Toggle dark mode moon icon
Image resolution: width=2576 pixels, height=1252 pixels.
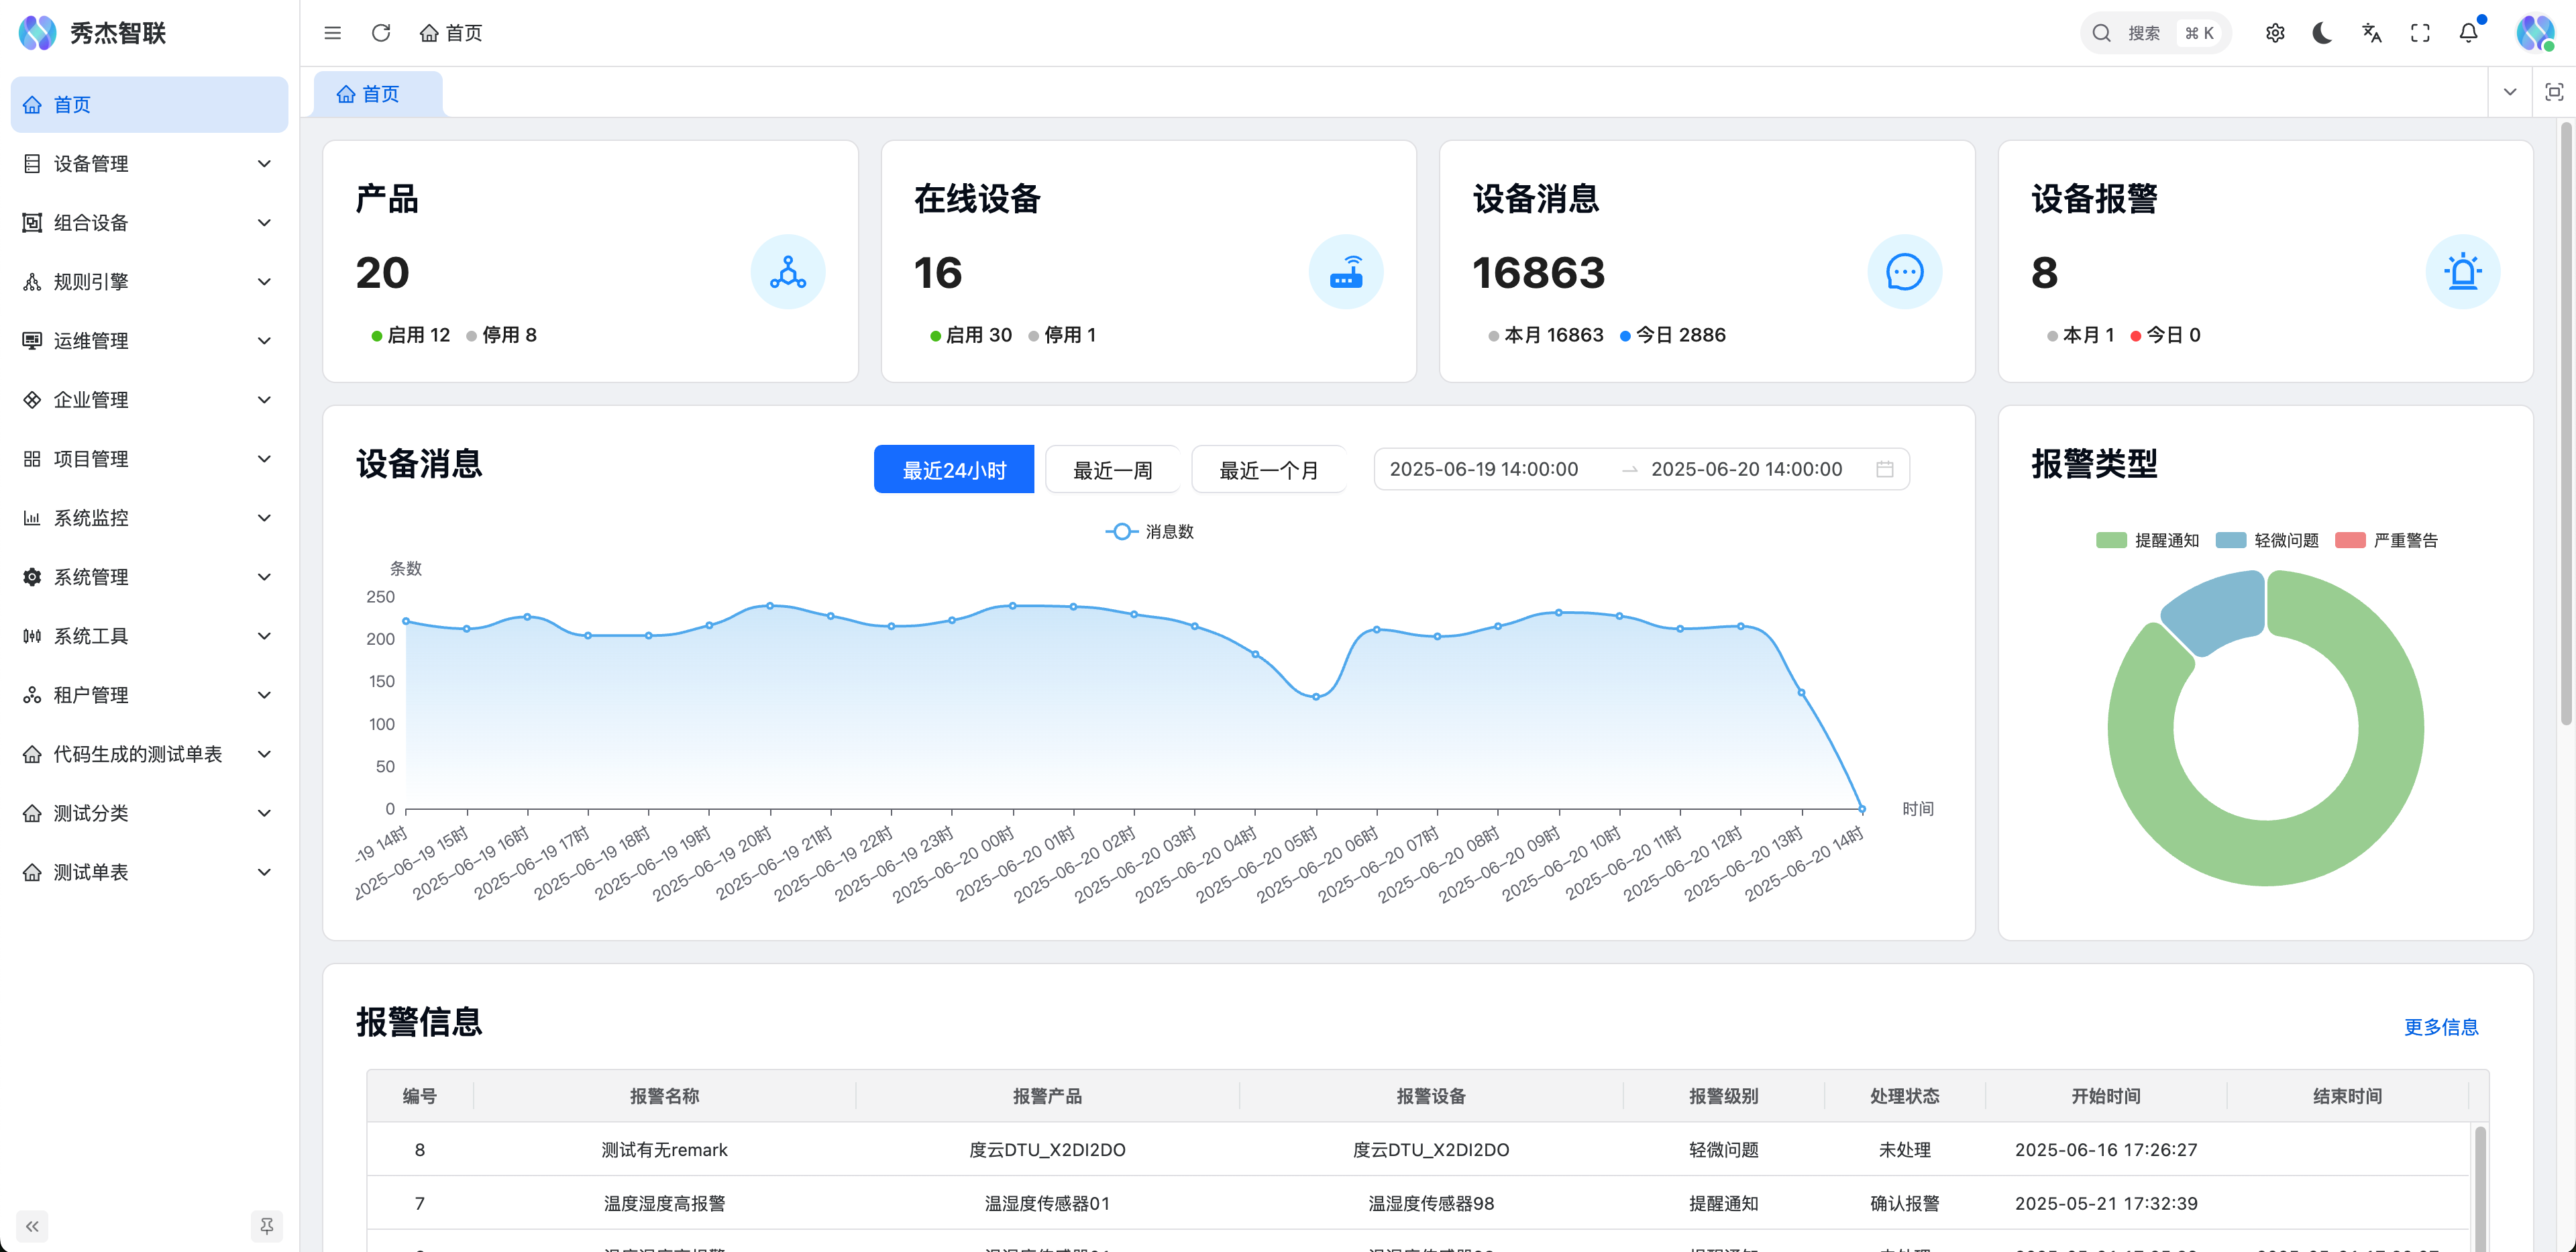(x=2323, y=33)
